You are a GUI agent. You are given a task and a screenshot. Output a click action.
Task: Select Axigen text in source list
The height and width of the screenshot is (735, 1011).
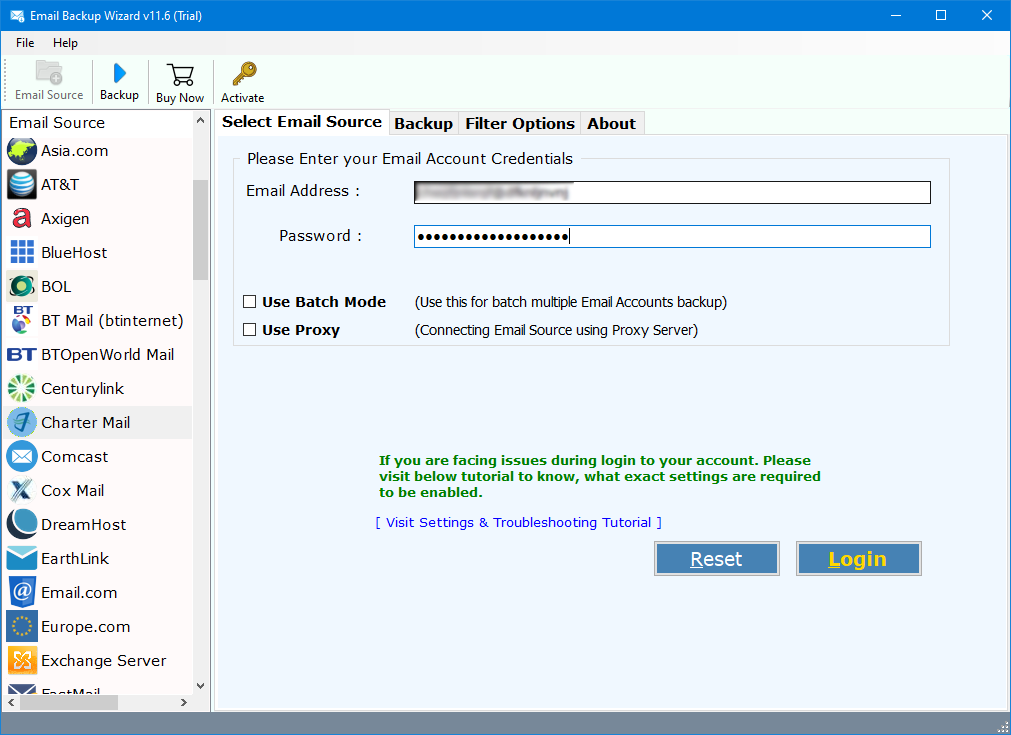tap(65, 219)
